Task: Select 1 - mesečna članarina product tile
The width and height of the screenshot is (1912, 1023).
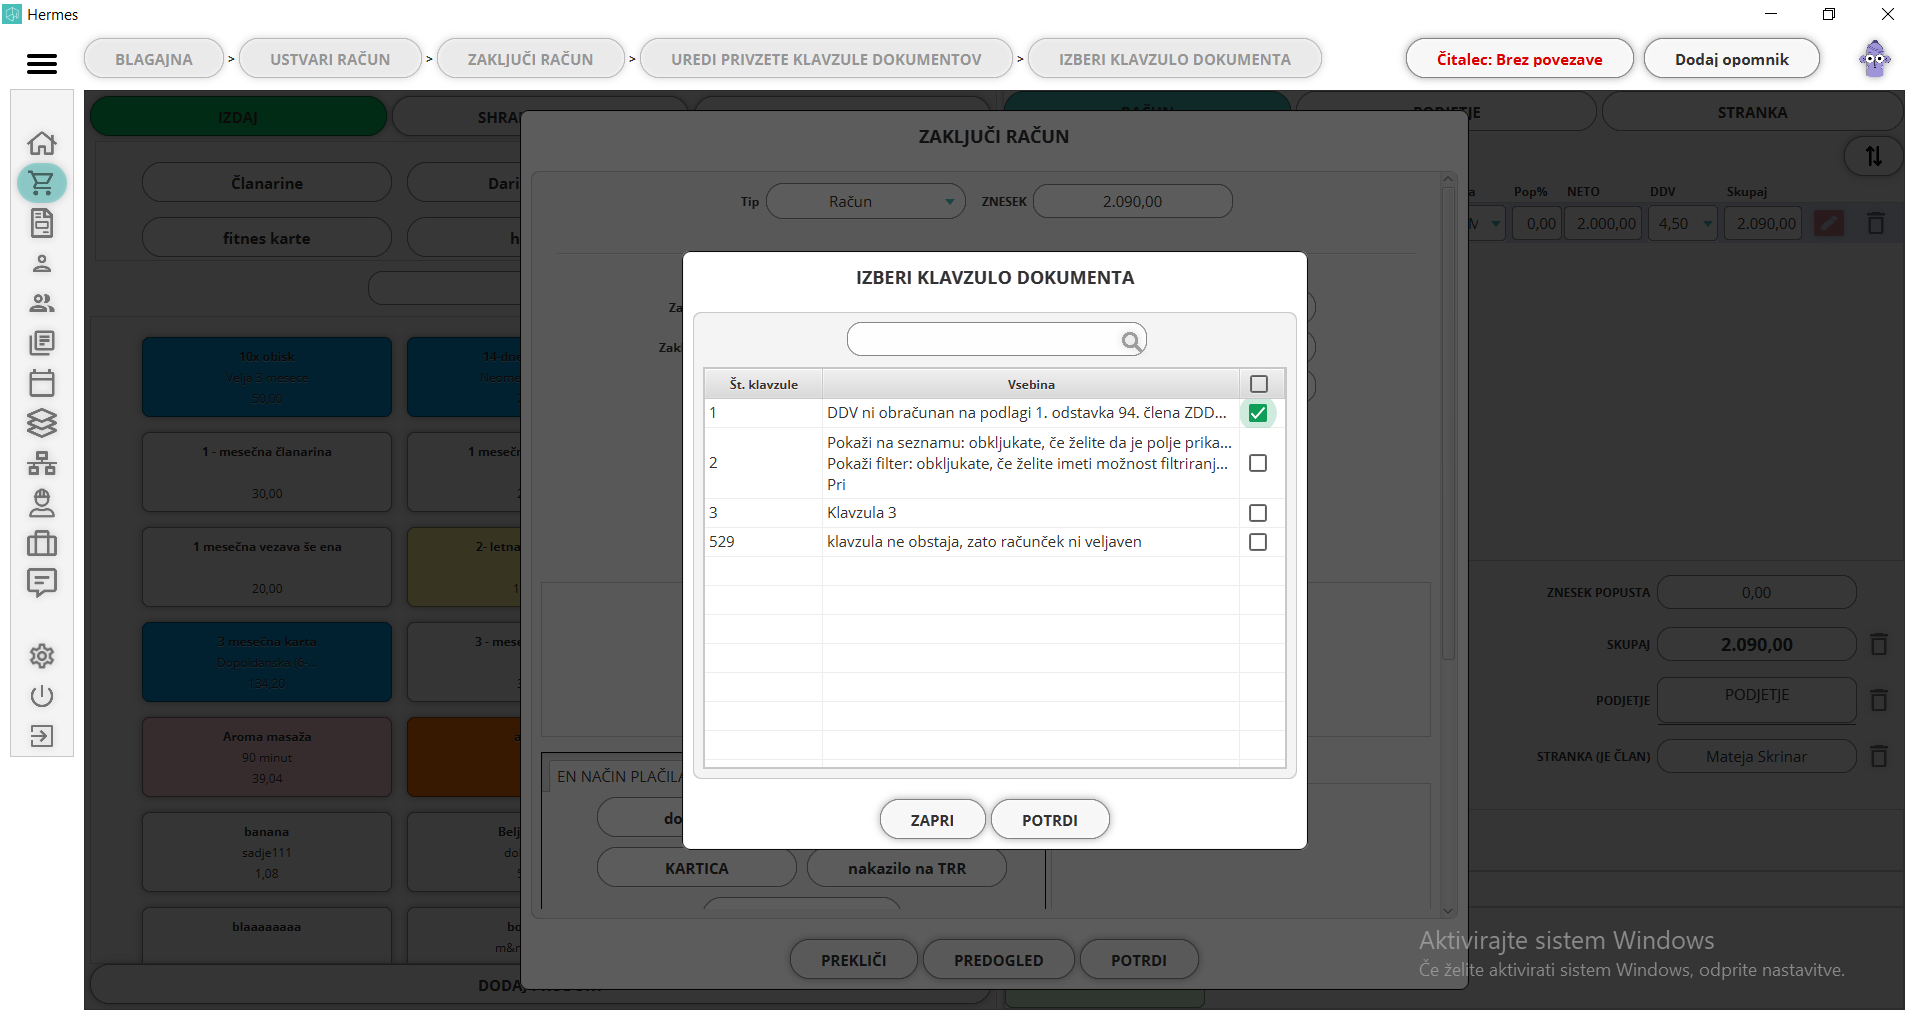Action: coord(267,472)
